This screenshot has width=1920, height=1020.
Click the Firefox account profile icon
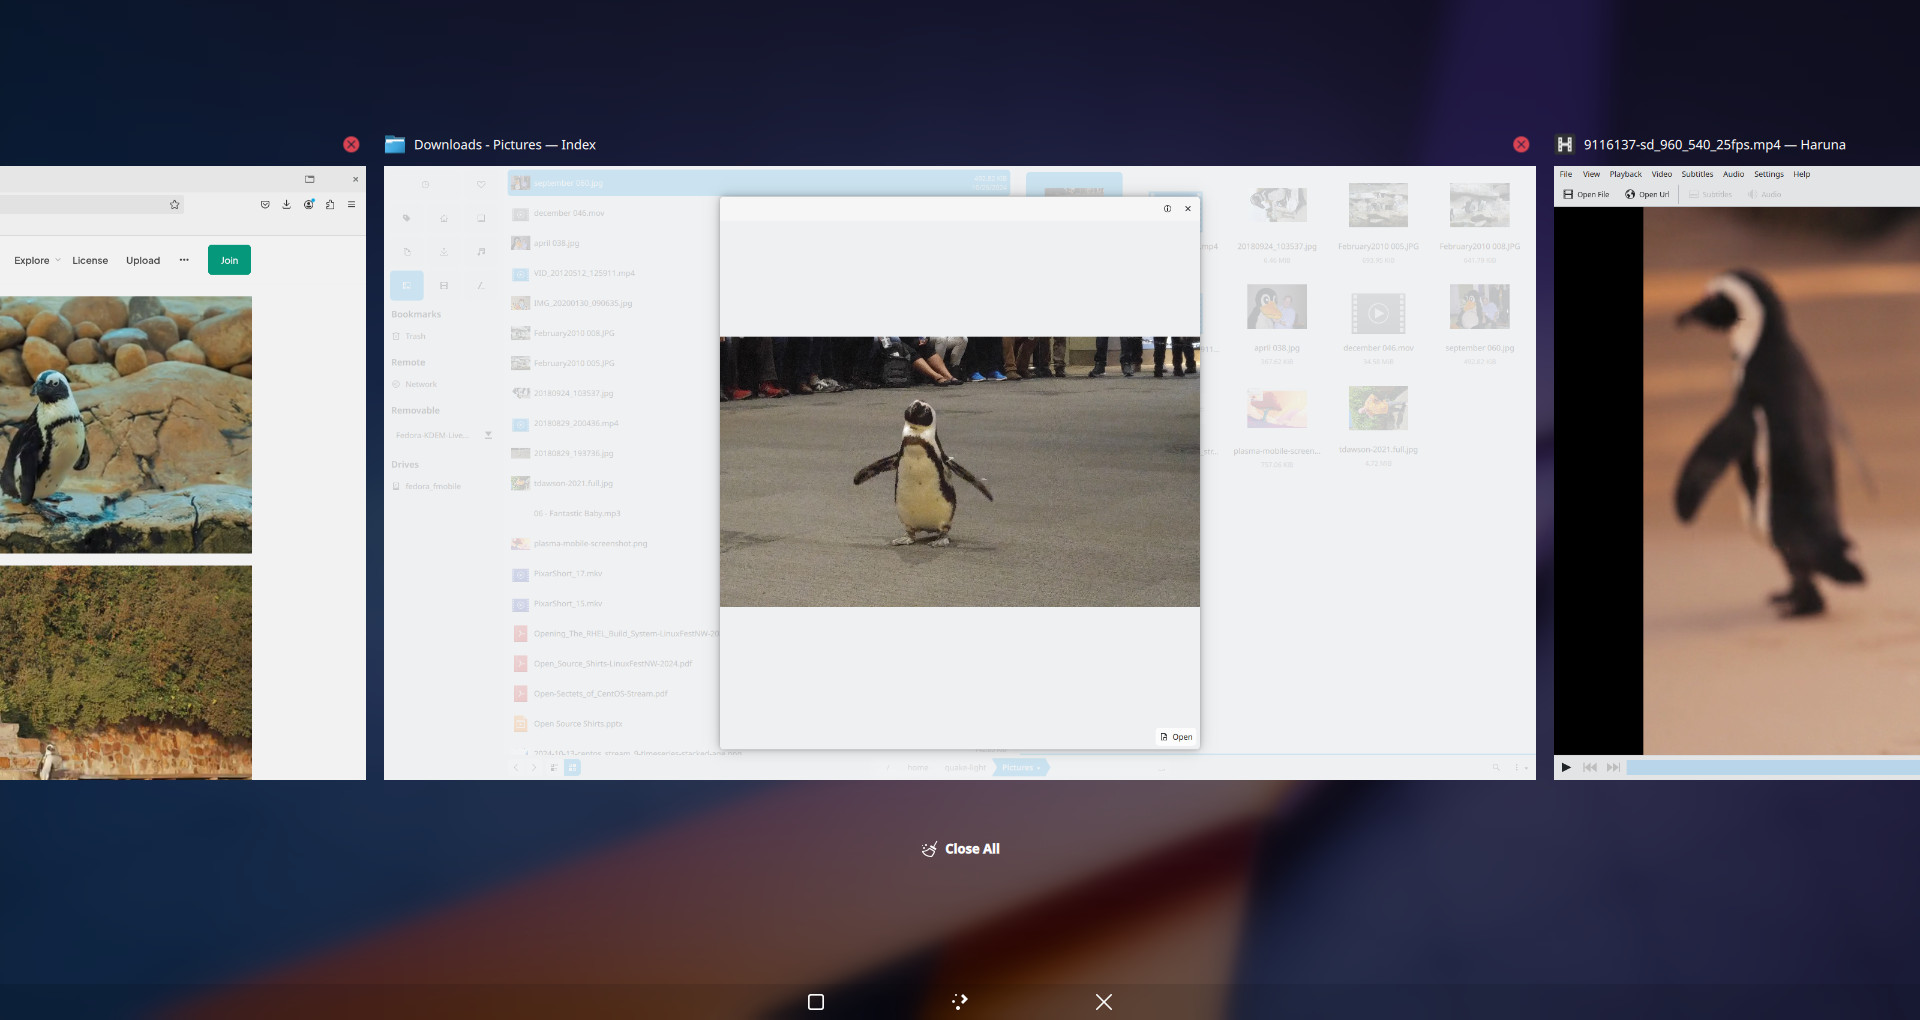pyautogui.click(x=309, y=205)
